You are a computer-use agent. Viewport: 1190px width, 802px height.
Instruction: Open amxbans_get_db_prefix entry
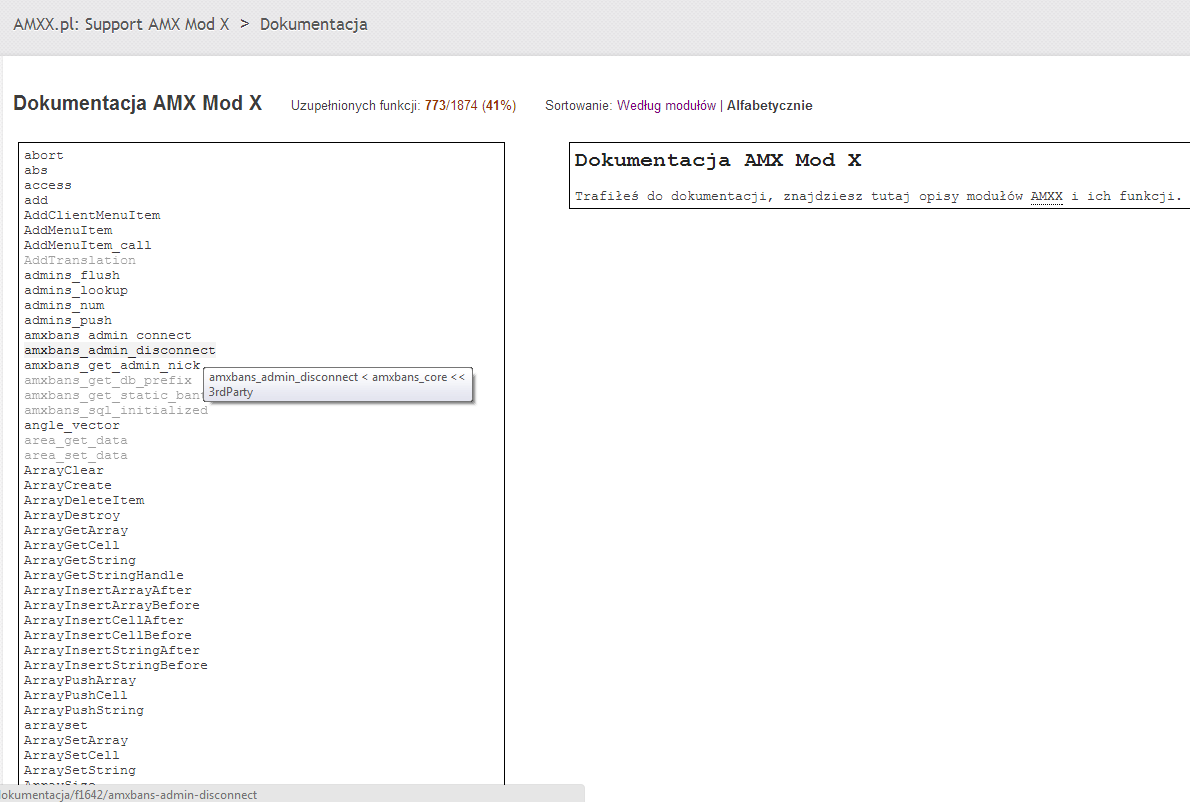[x=107, y=380]
